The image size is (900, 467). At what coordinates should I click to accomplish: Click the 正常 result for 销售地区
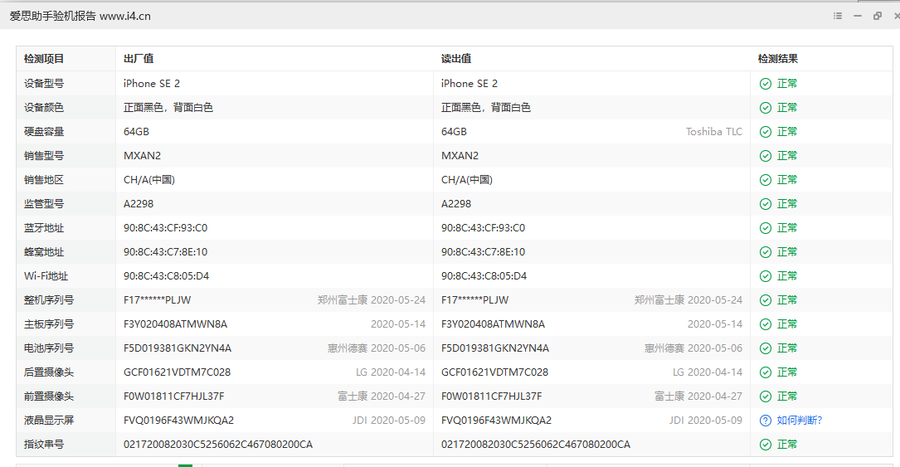pyautogui.click(x=787, y=180)
